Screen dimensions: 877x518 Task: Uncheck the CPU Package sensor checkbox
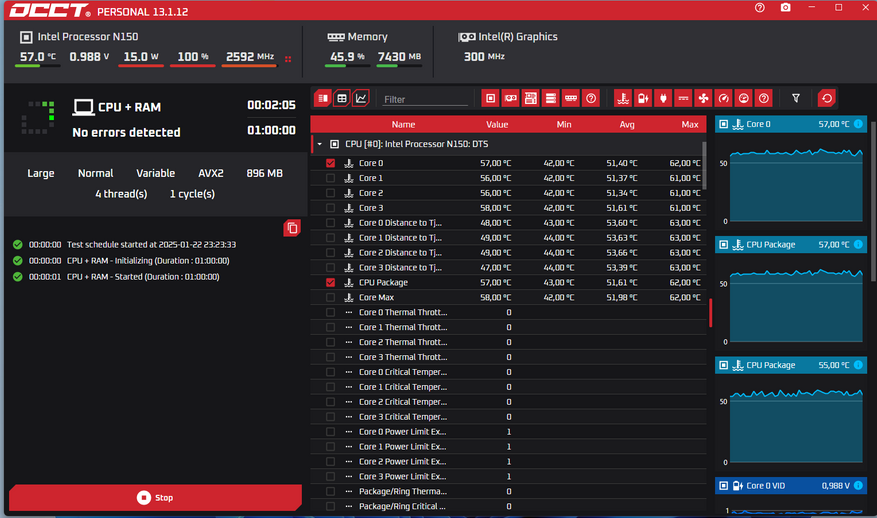(x=331, y=282)
